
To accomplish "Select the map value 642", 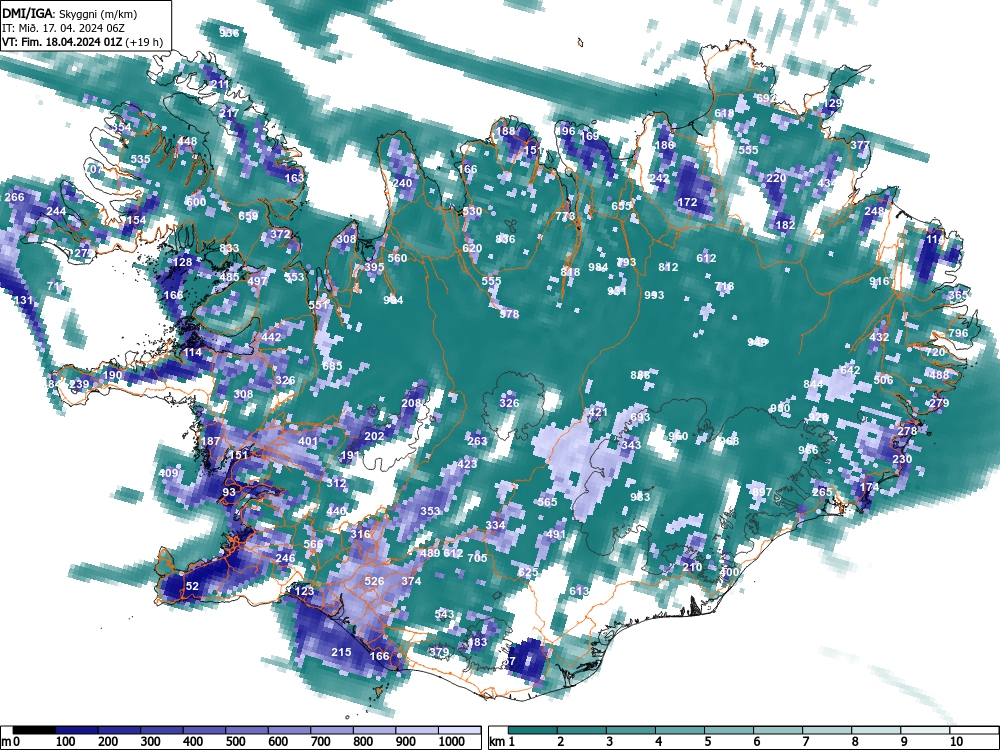I will [x=850, y=370].
